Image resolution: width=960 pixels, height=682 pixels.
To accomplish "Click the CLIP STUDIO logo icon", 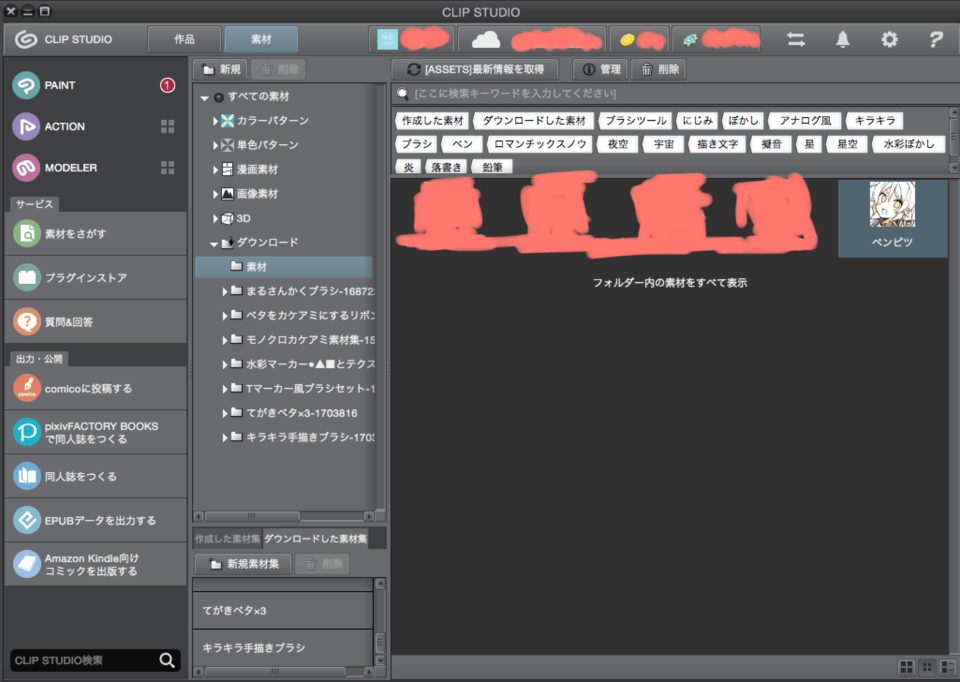I will (26, 39).
